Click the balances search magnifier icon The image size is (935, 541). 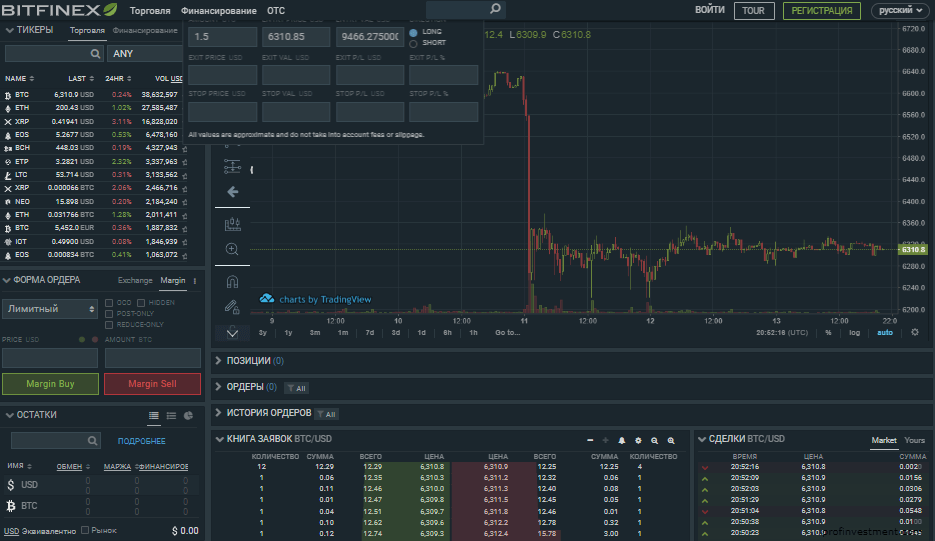92,441
